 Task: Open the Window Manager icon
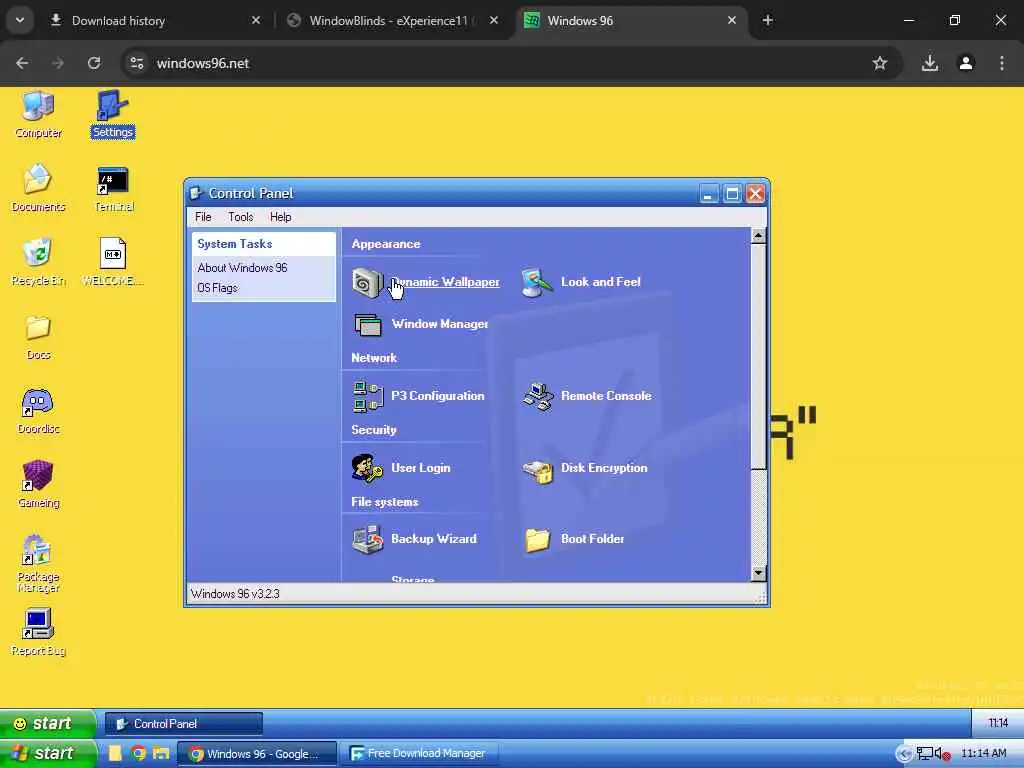click(368, 325)
